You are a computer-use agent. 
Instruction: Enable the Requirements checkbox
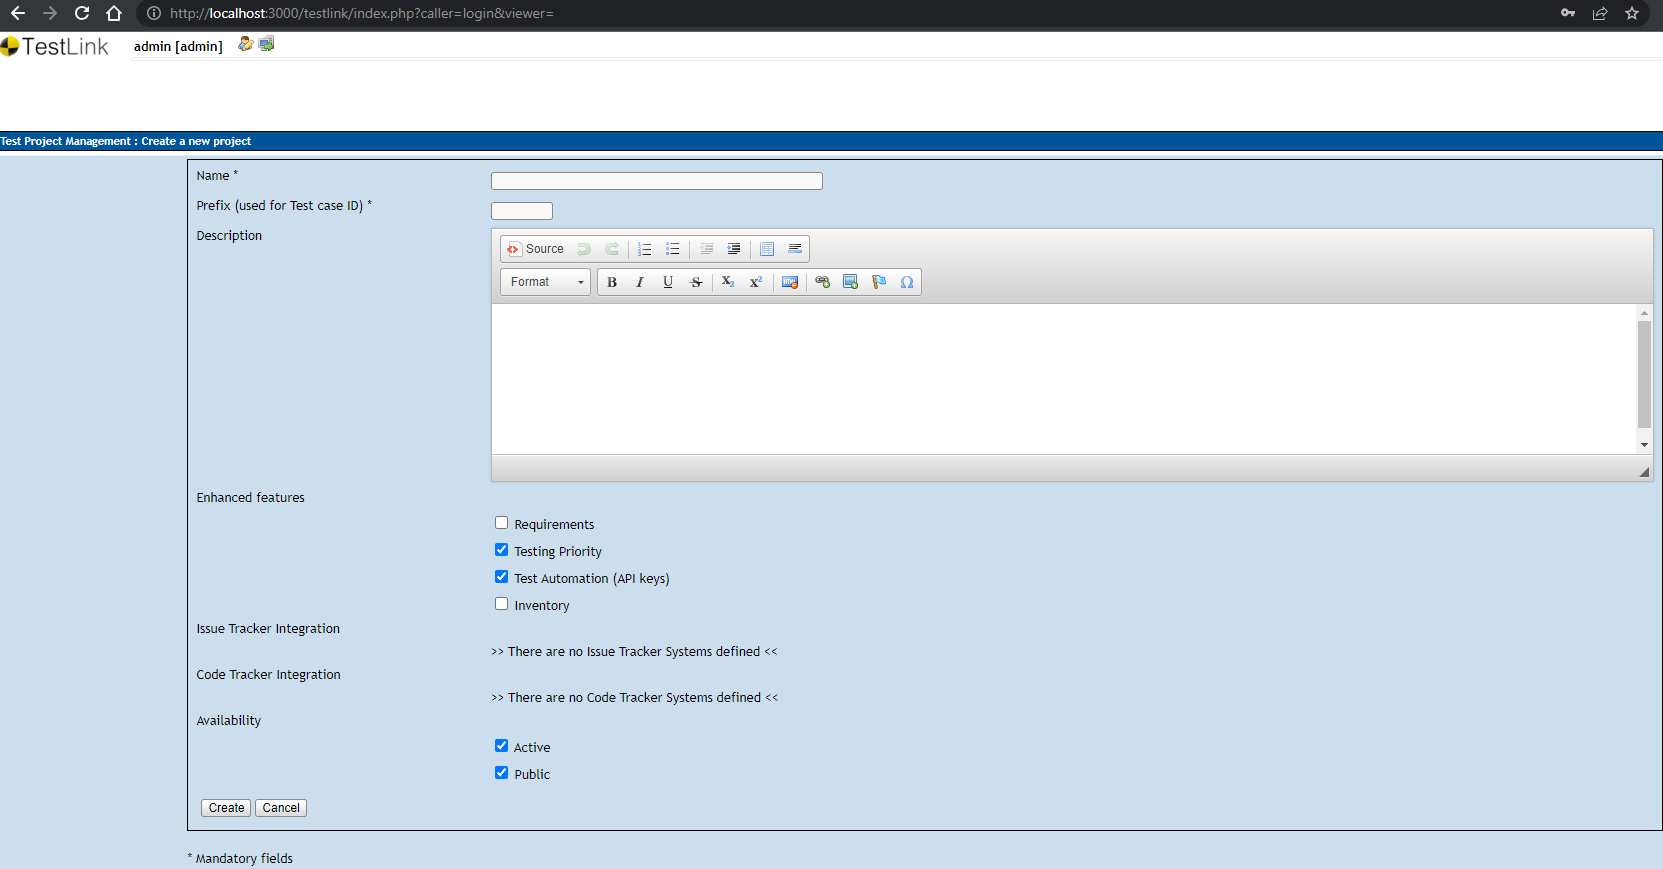(x=502, y=523)
